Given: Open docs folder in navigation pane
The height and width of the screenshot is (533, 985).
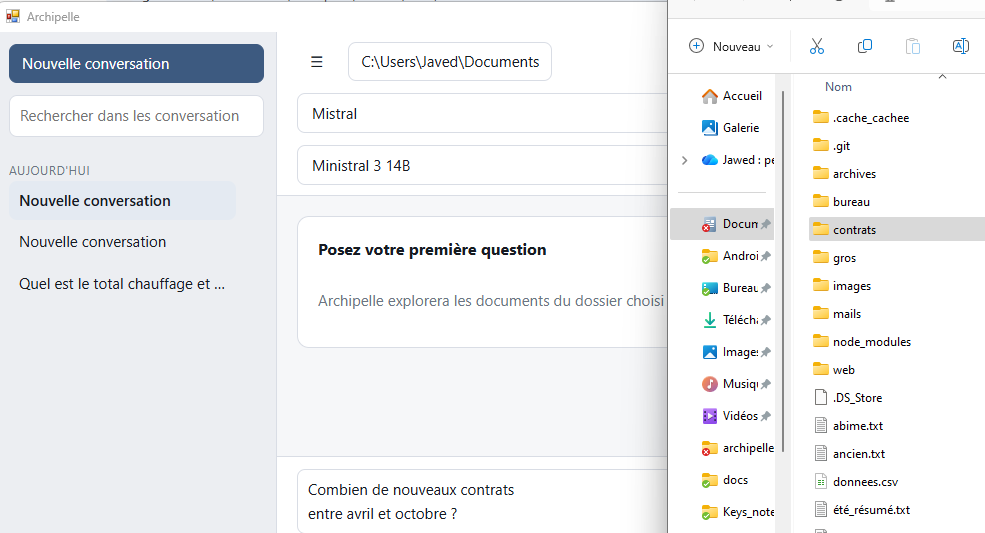Looking at the screenshot, I should click(x=725, y=480).
